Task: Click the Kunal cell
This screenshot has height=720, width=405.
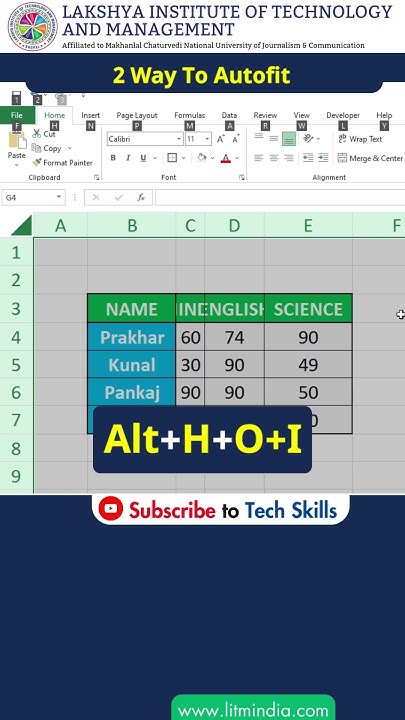Action: [132, 365]
